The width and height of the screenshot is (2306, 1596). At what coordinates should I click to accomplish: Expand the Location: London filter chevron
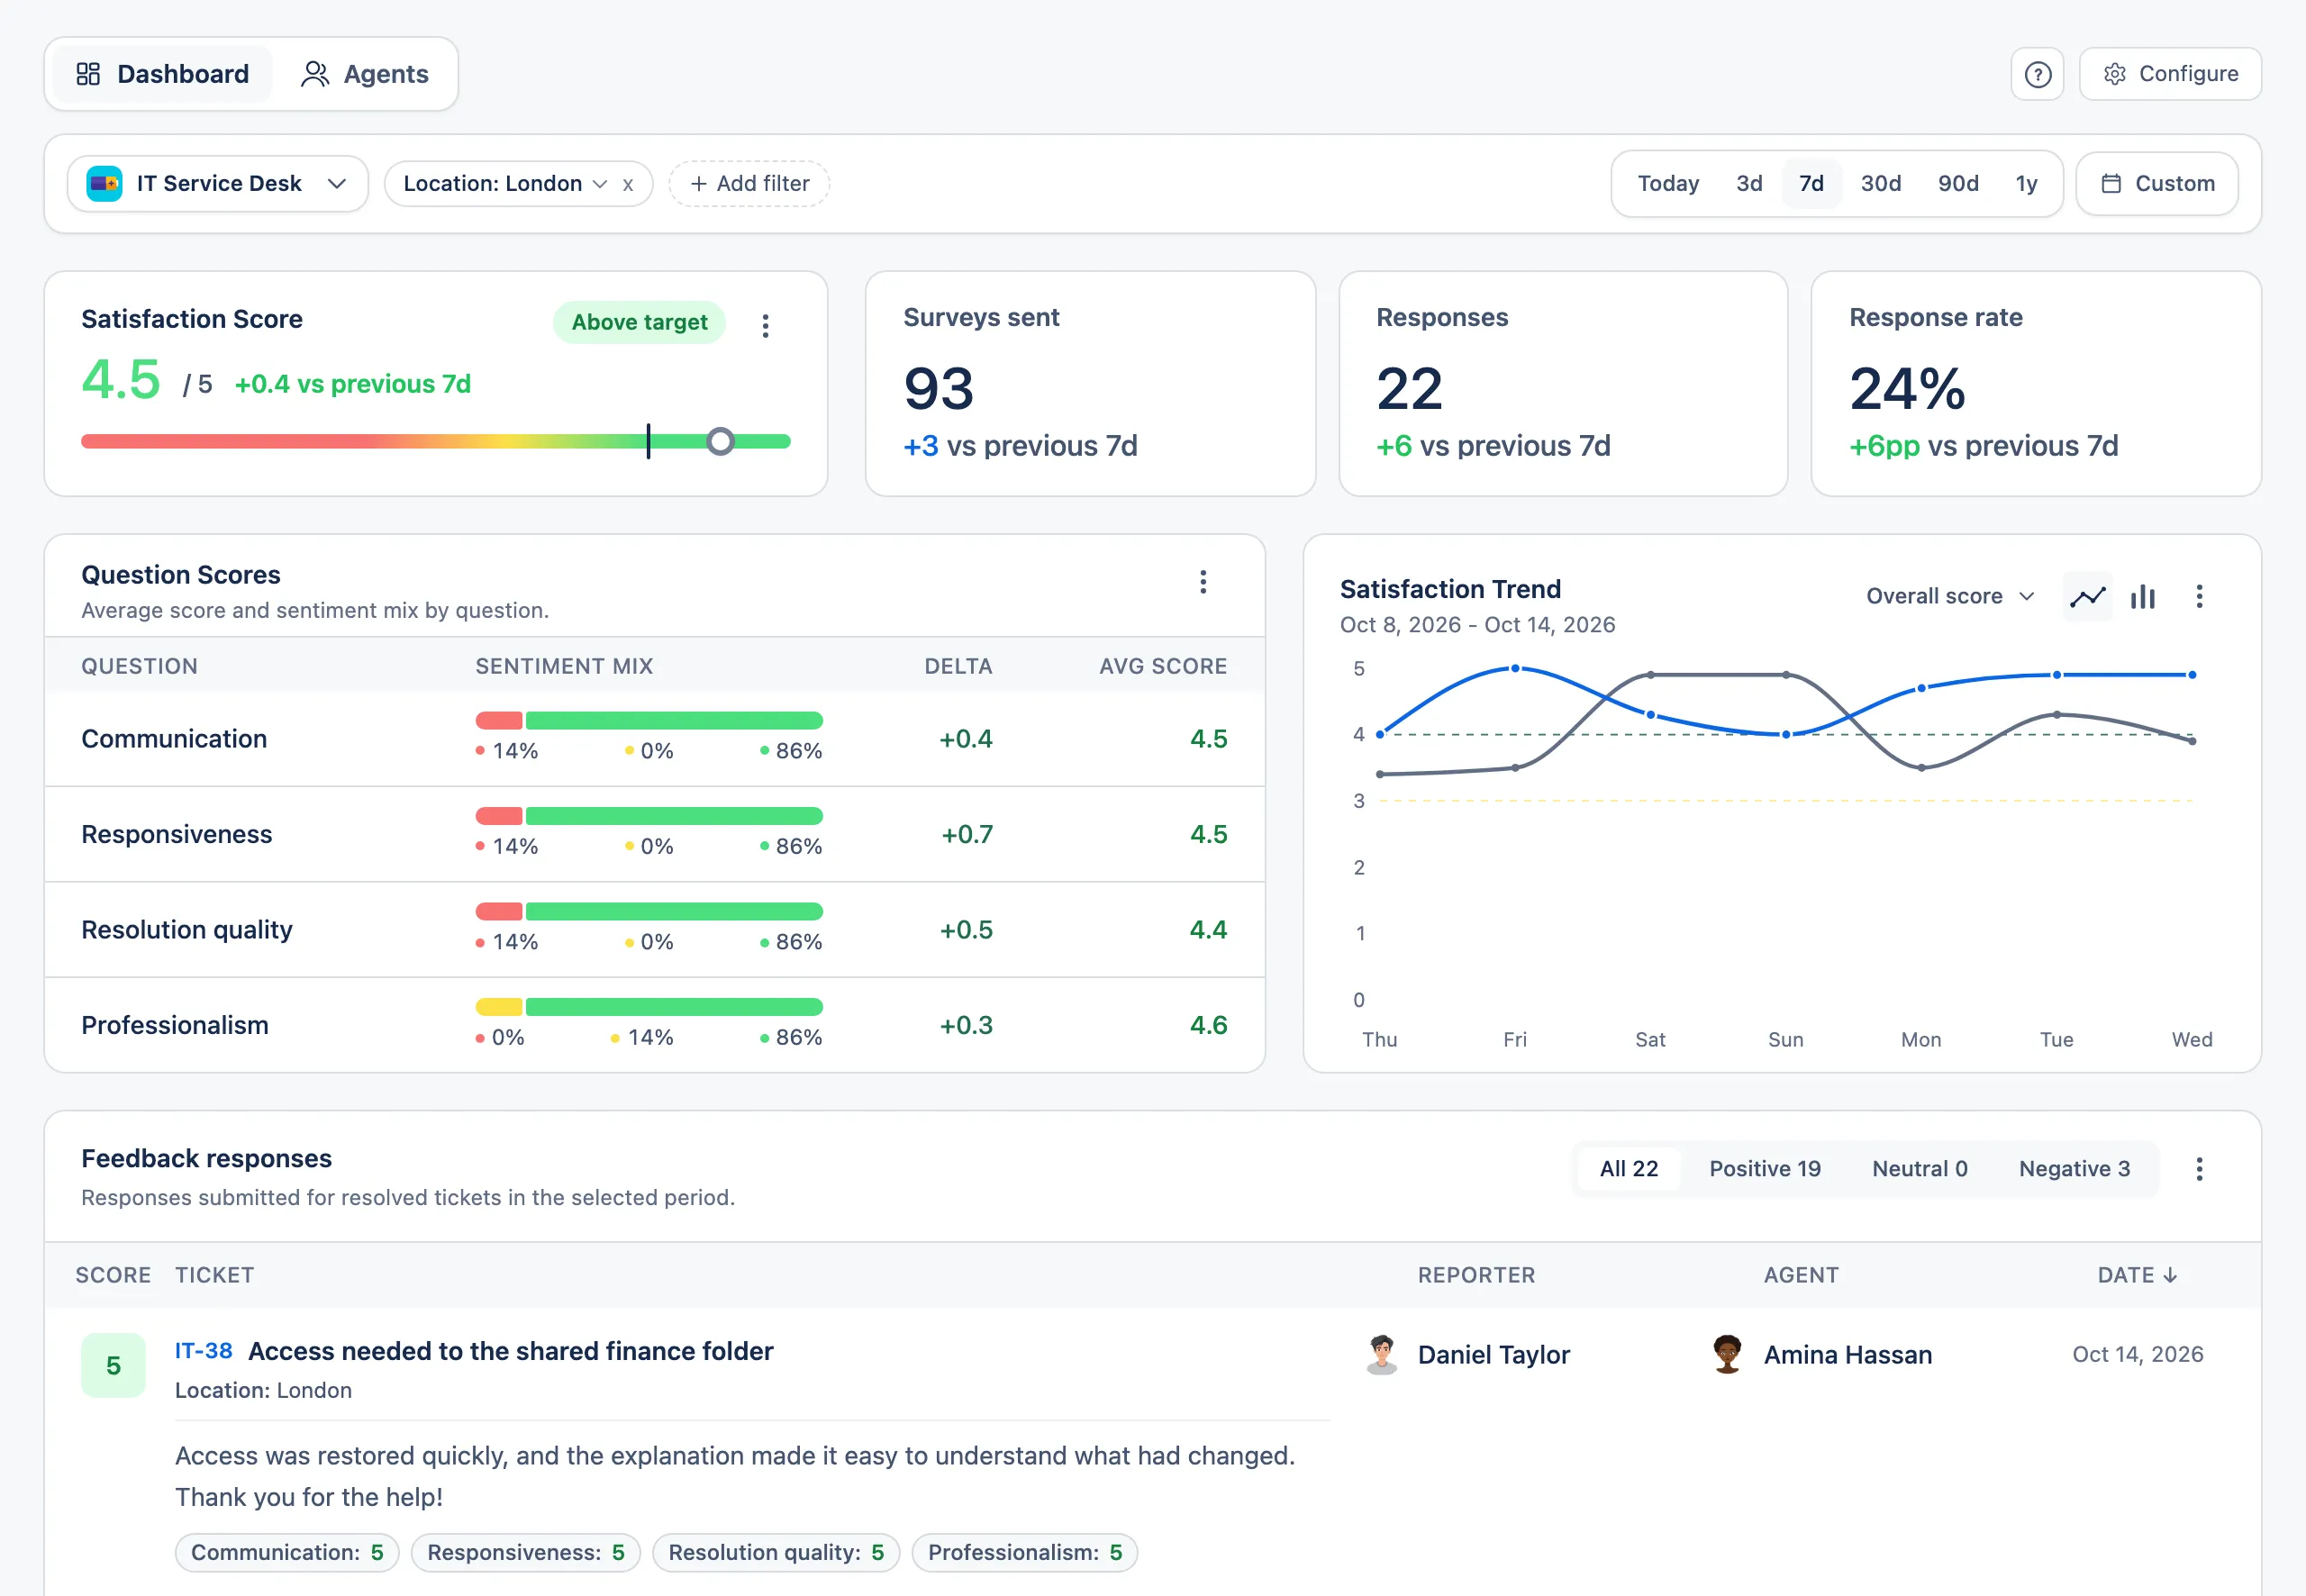point(599,184)
